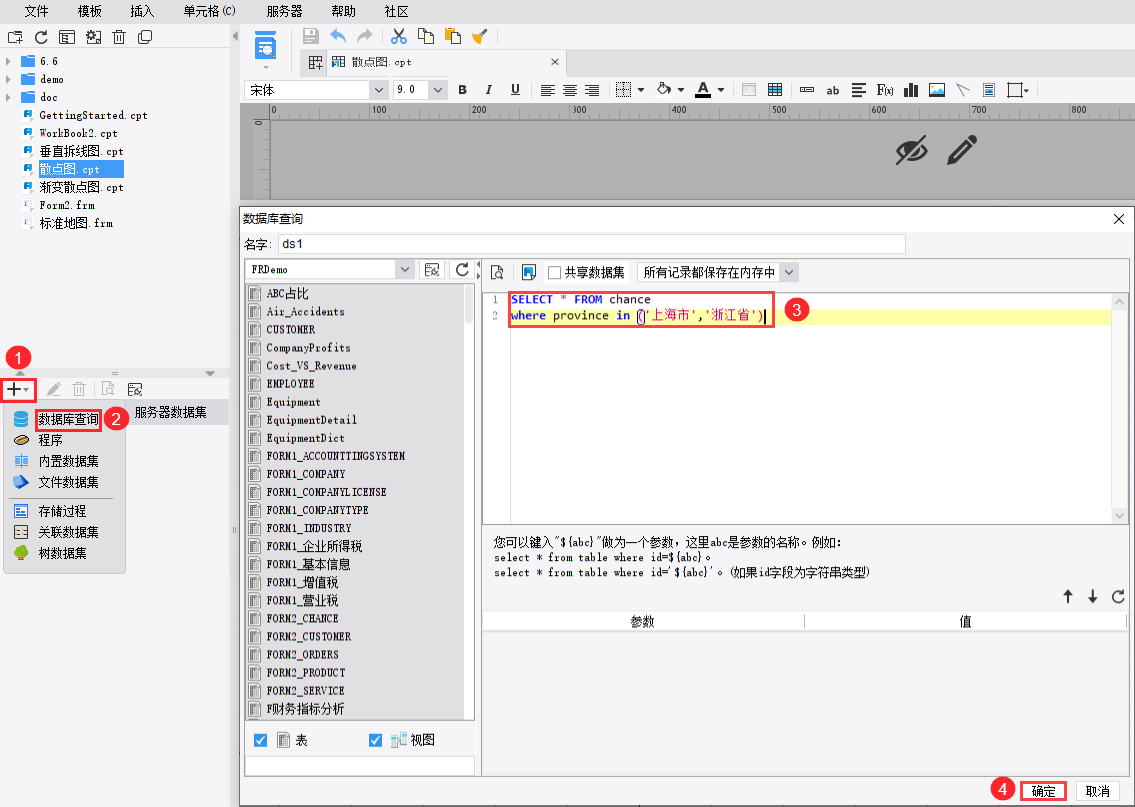Click the font color A icon

pyautogui.click(x=702, y=90)
